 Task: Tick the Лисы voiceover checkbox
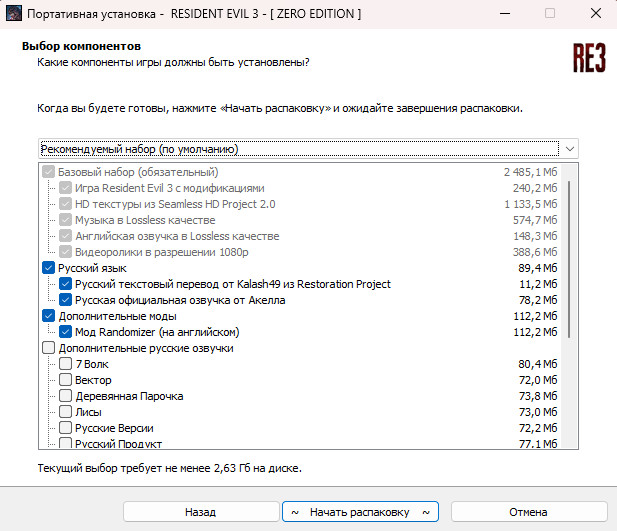point(66,412)
